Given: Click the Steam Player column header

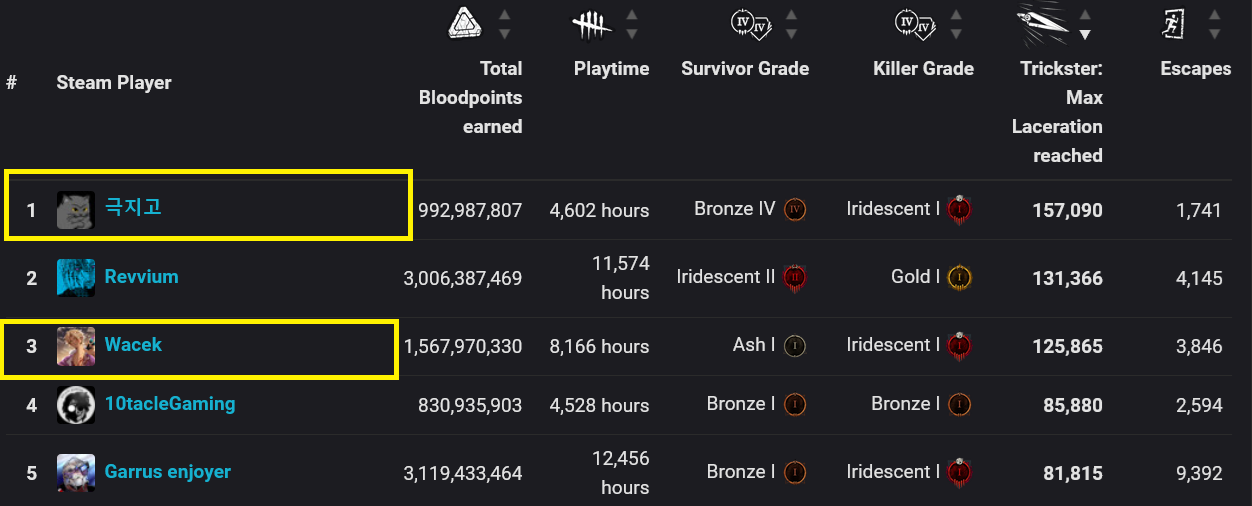Looking at the screenshot, I should coord(114,83).
